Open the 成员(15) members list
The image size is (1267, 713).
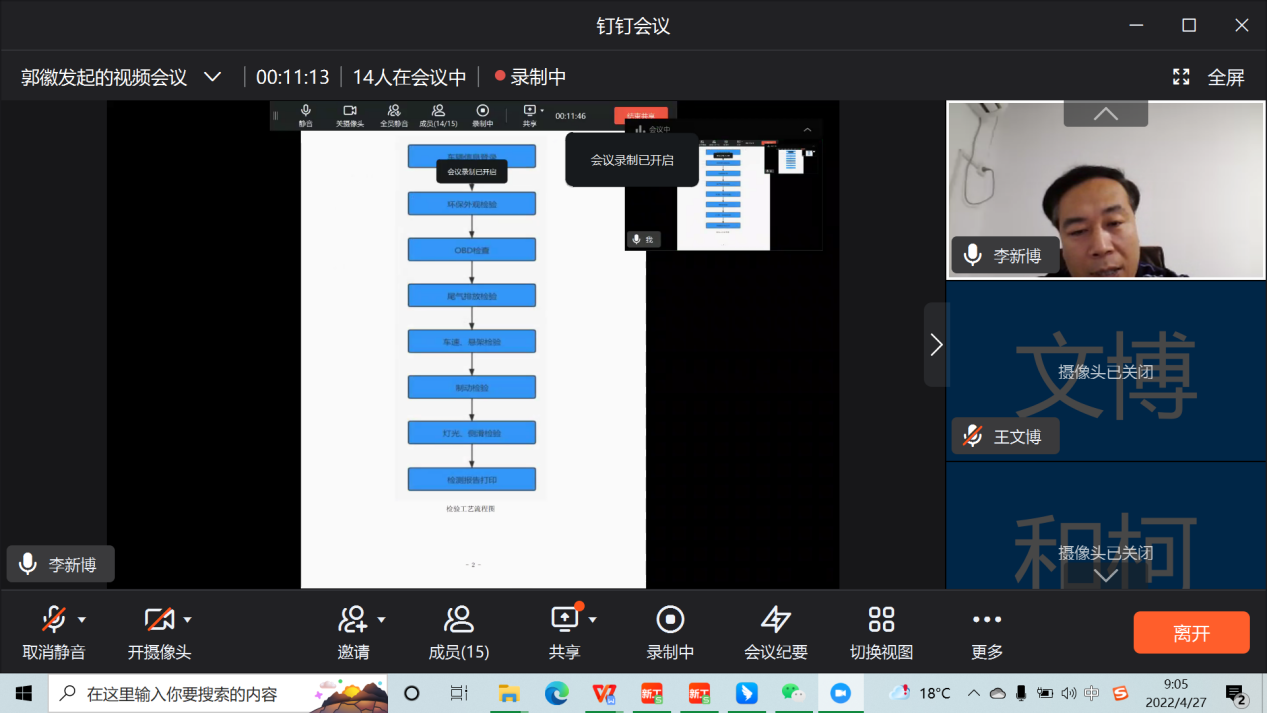coord(458,620)
